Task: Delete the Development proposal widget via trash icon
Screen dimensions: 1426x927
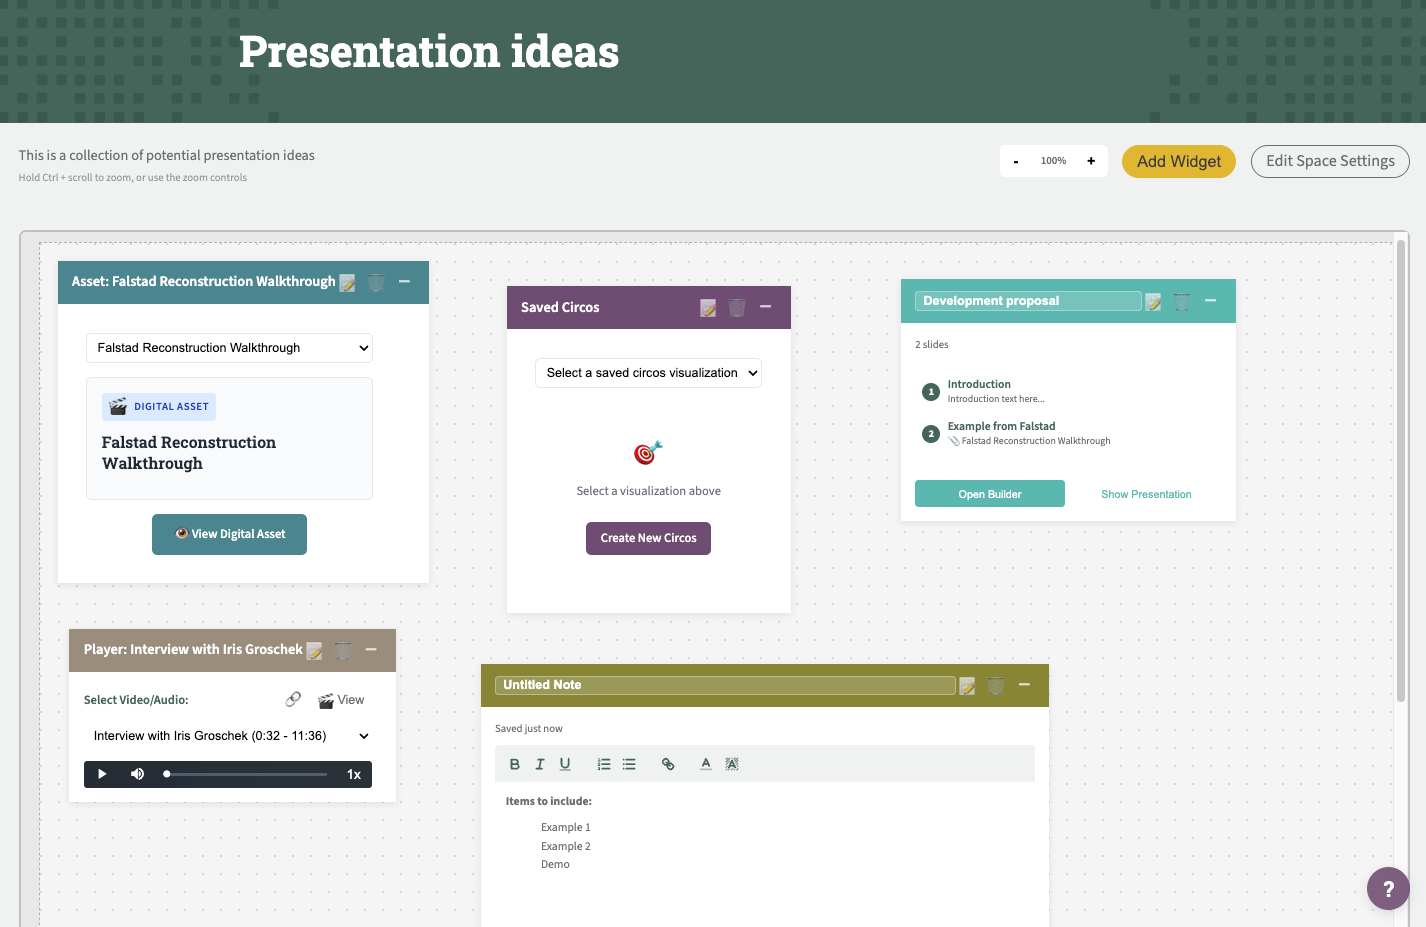Action: 1182,301
